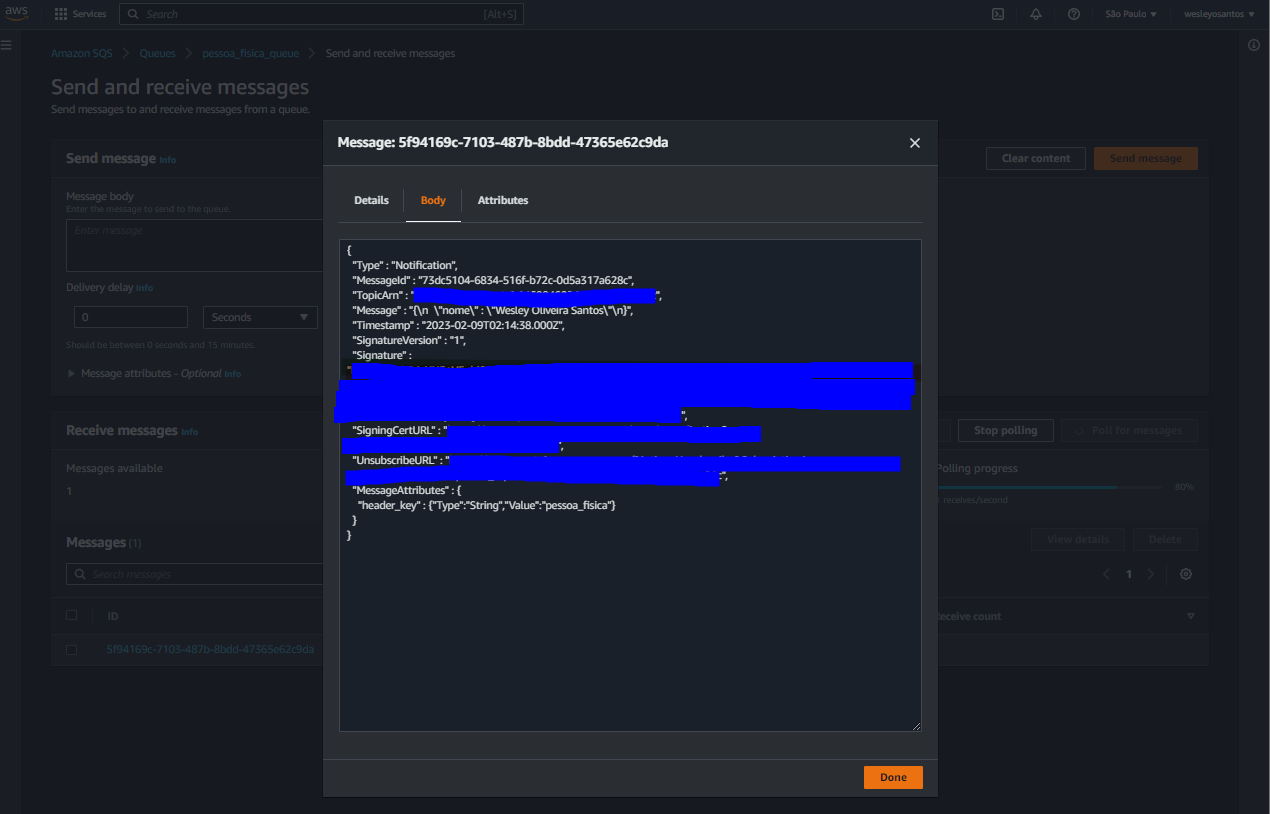Open the São Paulo region dropdown
Image resolution: width=1270 pixels, height=814 pixels.
pyautogui.click(x=1131, y=14)
